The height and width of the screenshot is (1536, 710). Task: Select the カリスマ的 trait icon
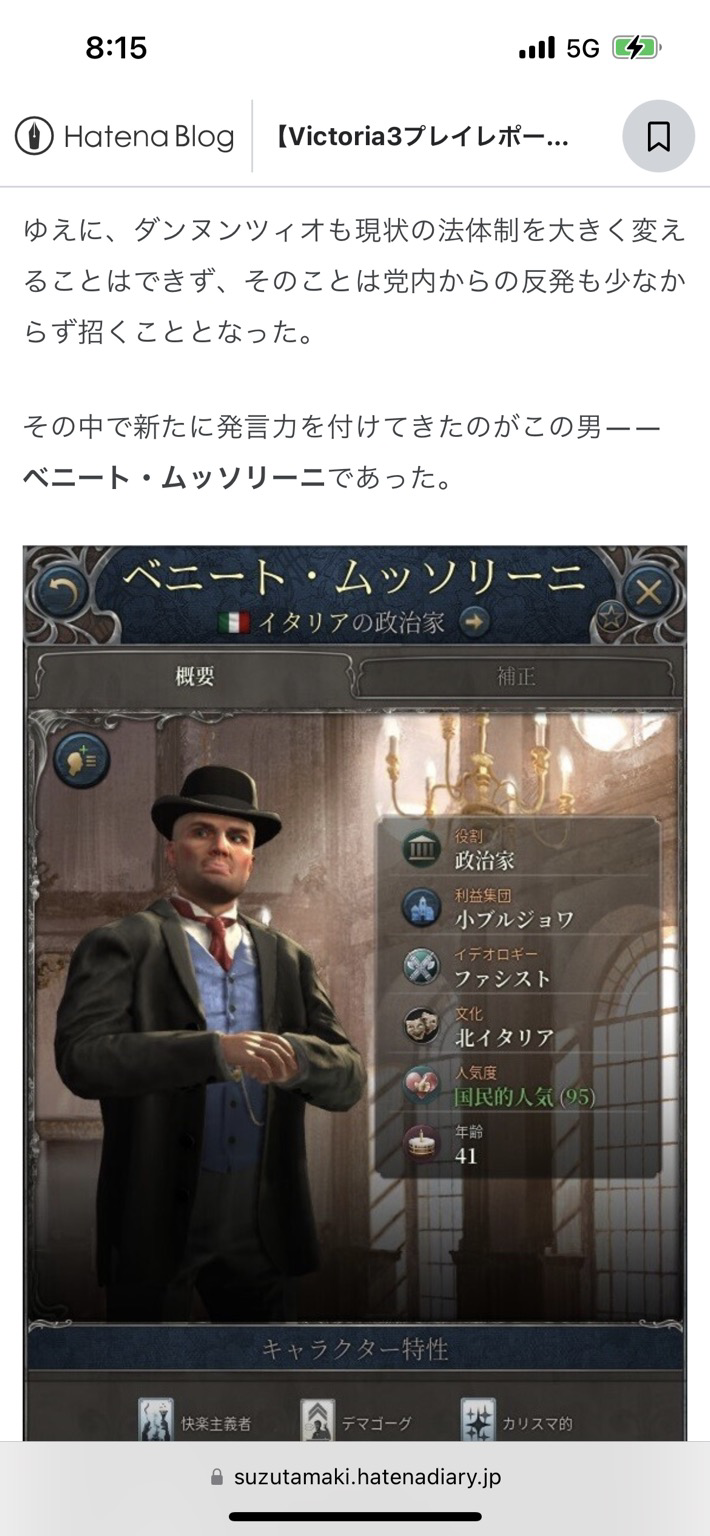point(478,1420)
